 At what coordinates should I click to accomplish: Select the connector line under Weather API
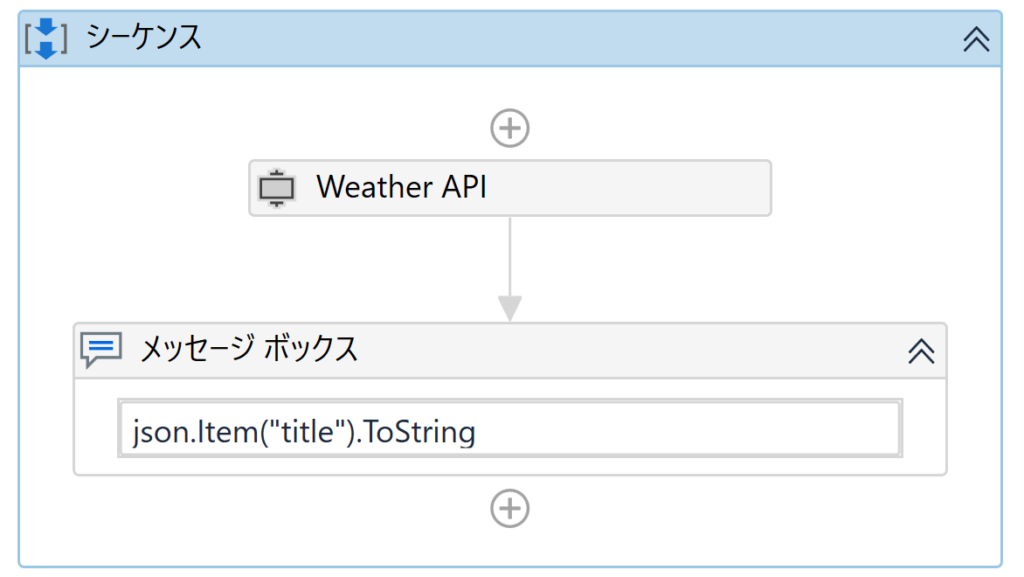510,257
